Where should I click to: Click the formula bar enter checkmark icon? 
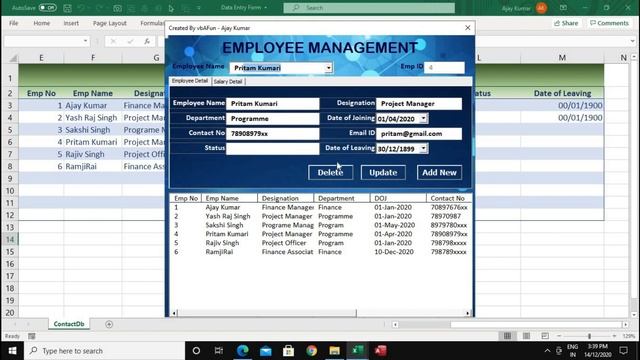click(x=130, y=41)
